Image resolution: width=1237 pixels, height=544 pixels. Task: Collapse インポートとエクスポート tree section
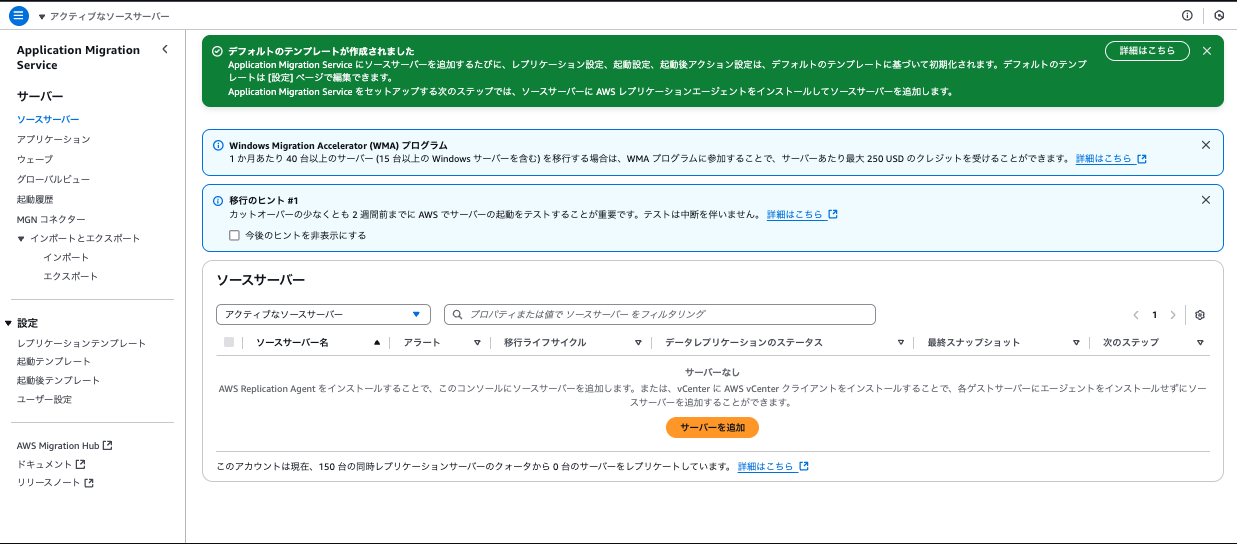21,239
